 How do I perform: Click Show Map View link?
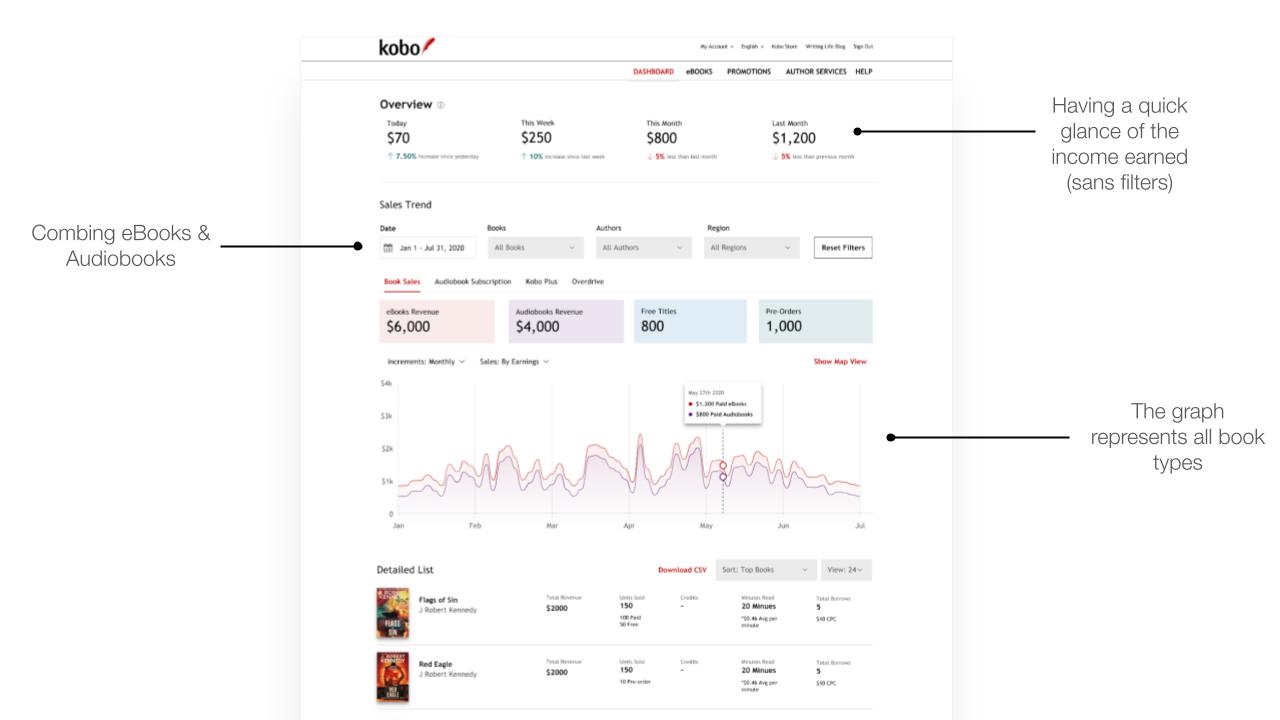pyautogui.click(x=840, y=362)
